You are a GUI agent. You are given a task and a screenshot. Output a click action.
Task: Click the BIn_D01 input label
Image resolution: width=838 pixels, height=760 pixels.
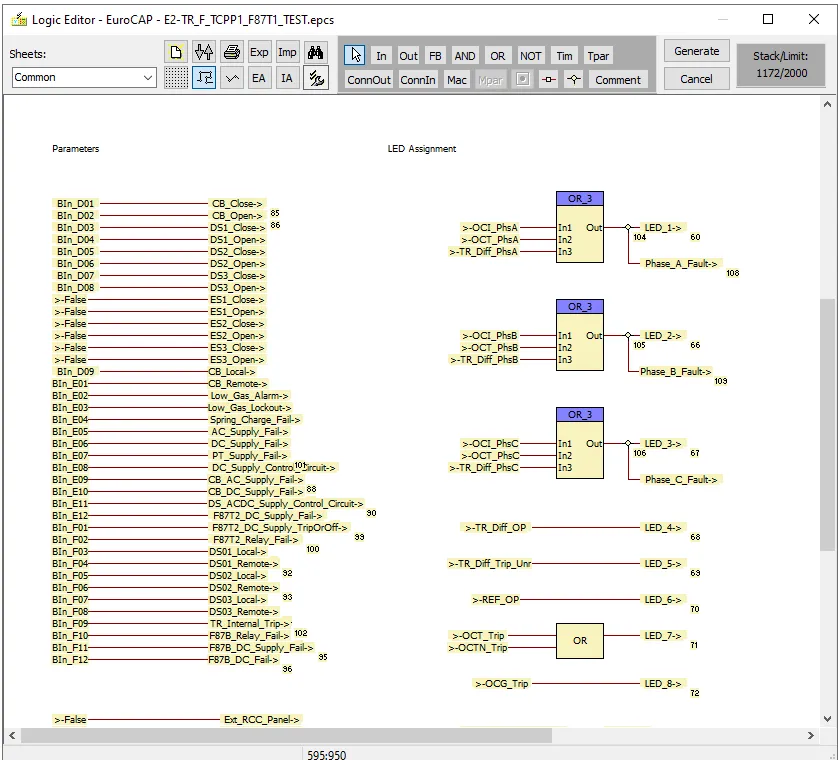(75, 204)
